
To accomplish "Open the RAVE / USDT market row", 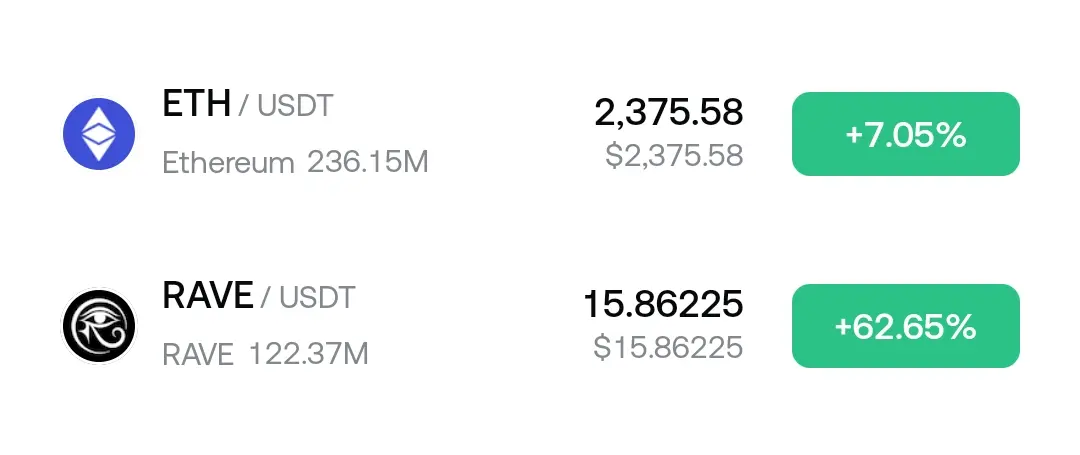I will pos(540,326).
